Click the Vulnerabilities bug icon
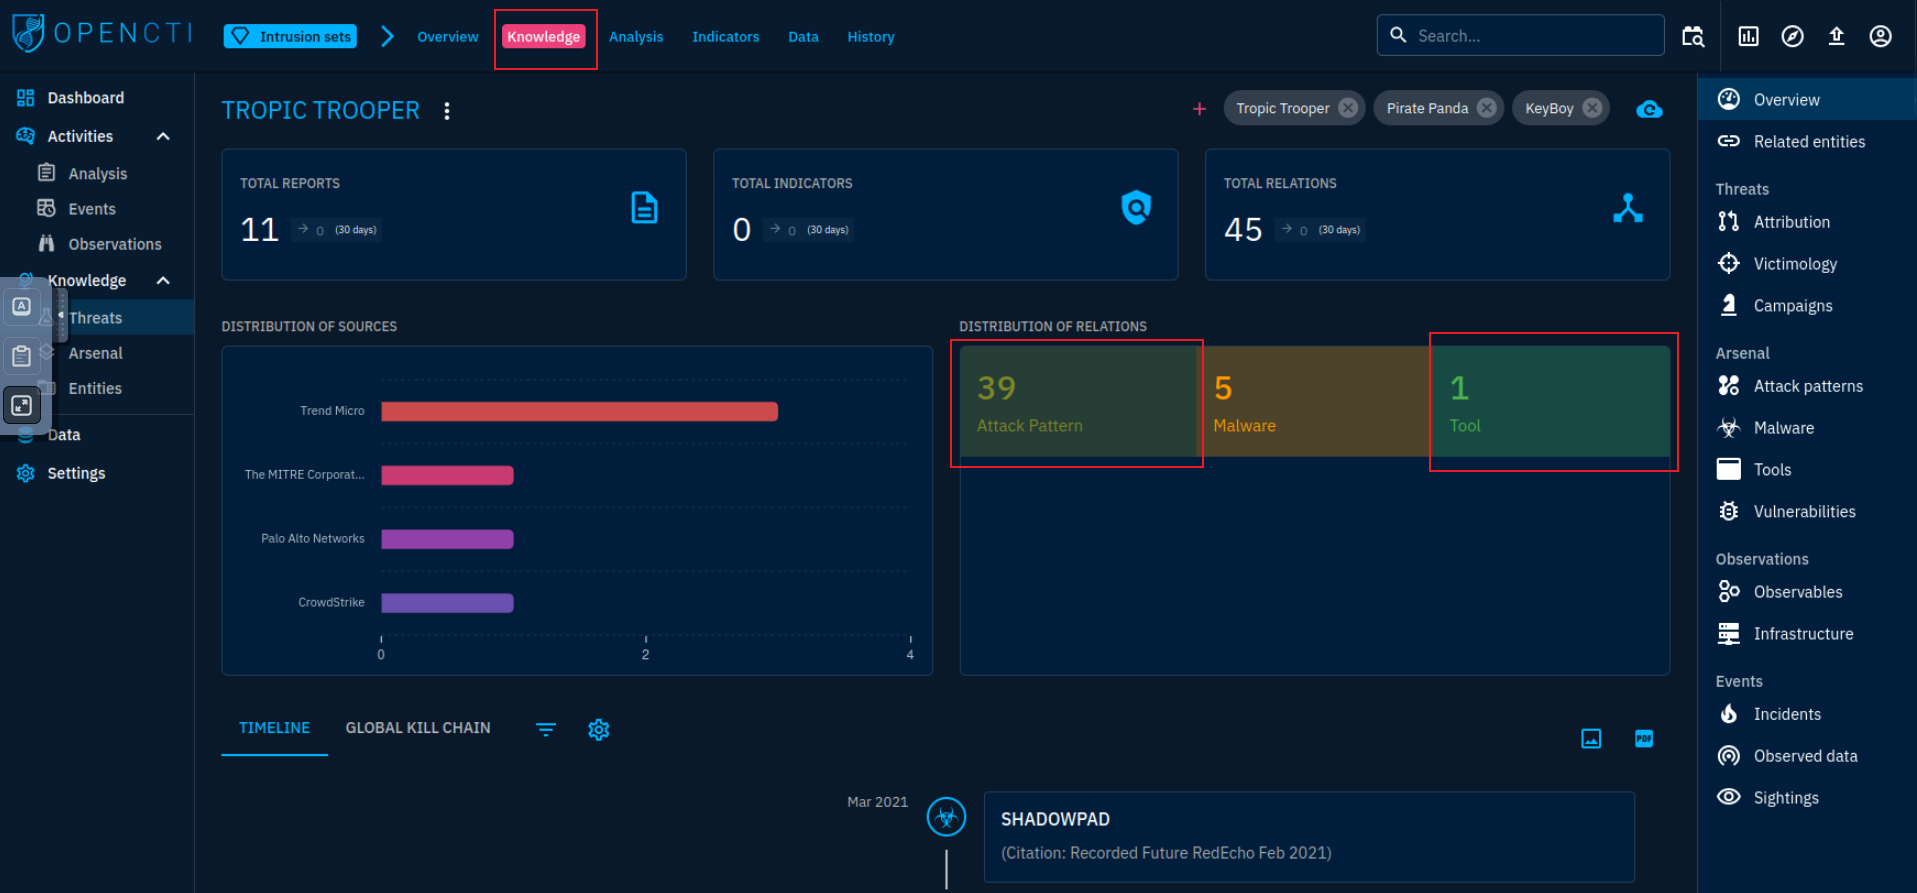 tap(1728, 511)
